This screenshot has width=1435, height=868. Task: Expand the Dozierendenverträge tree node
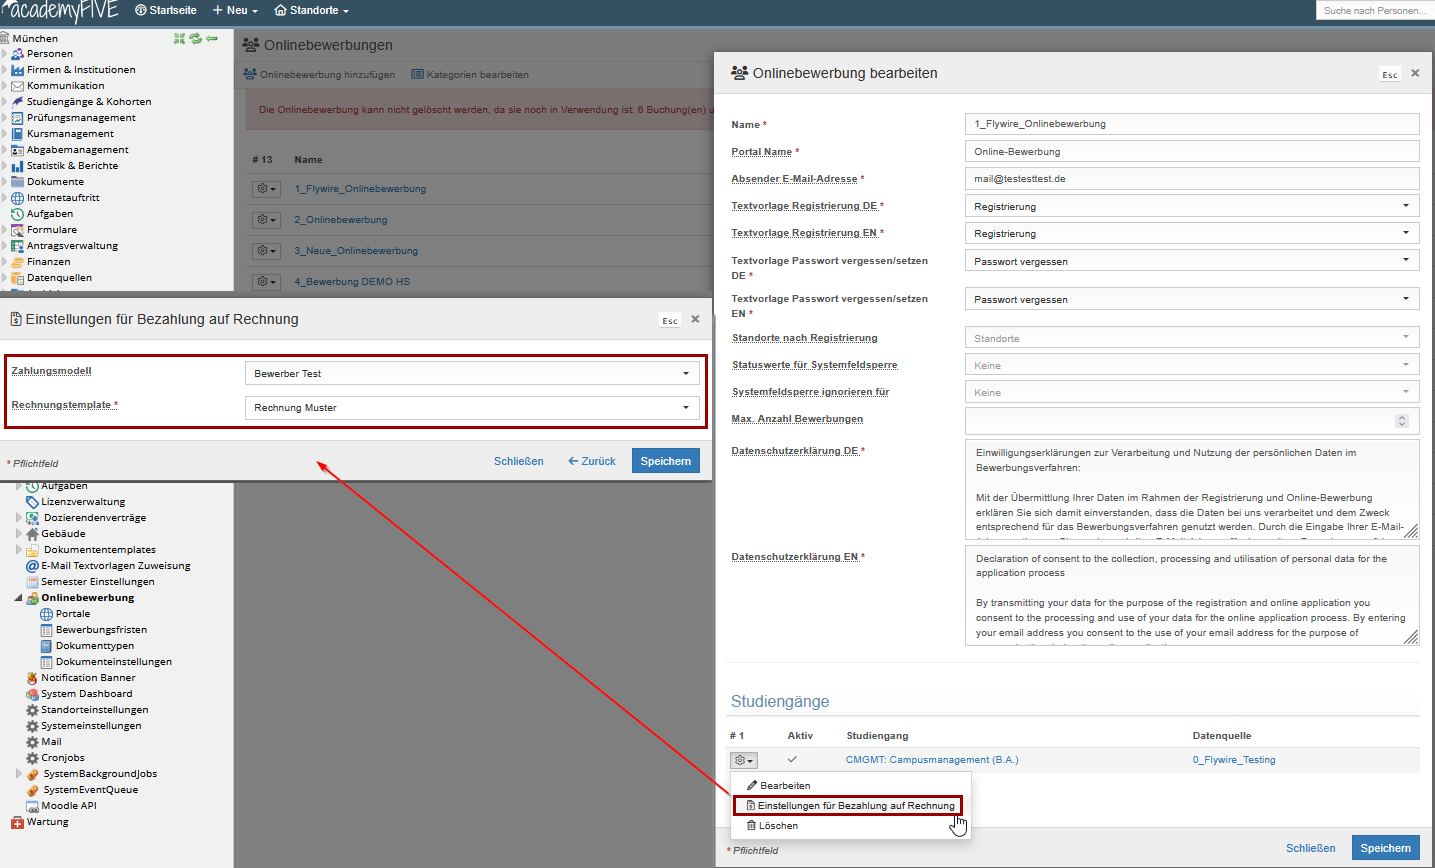[18, 518]
